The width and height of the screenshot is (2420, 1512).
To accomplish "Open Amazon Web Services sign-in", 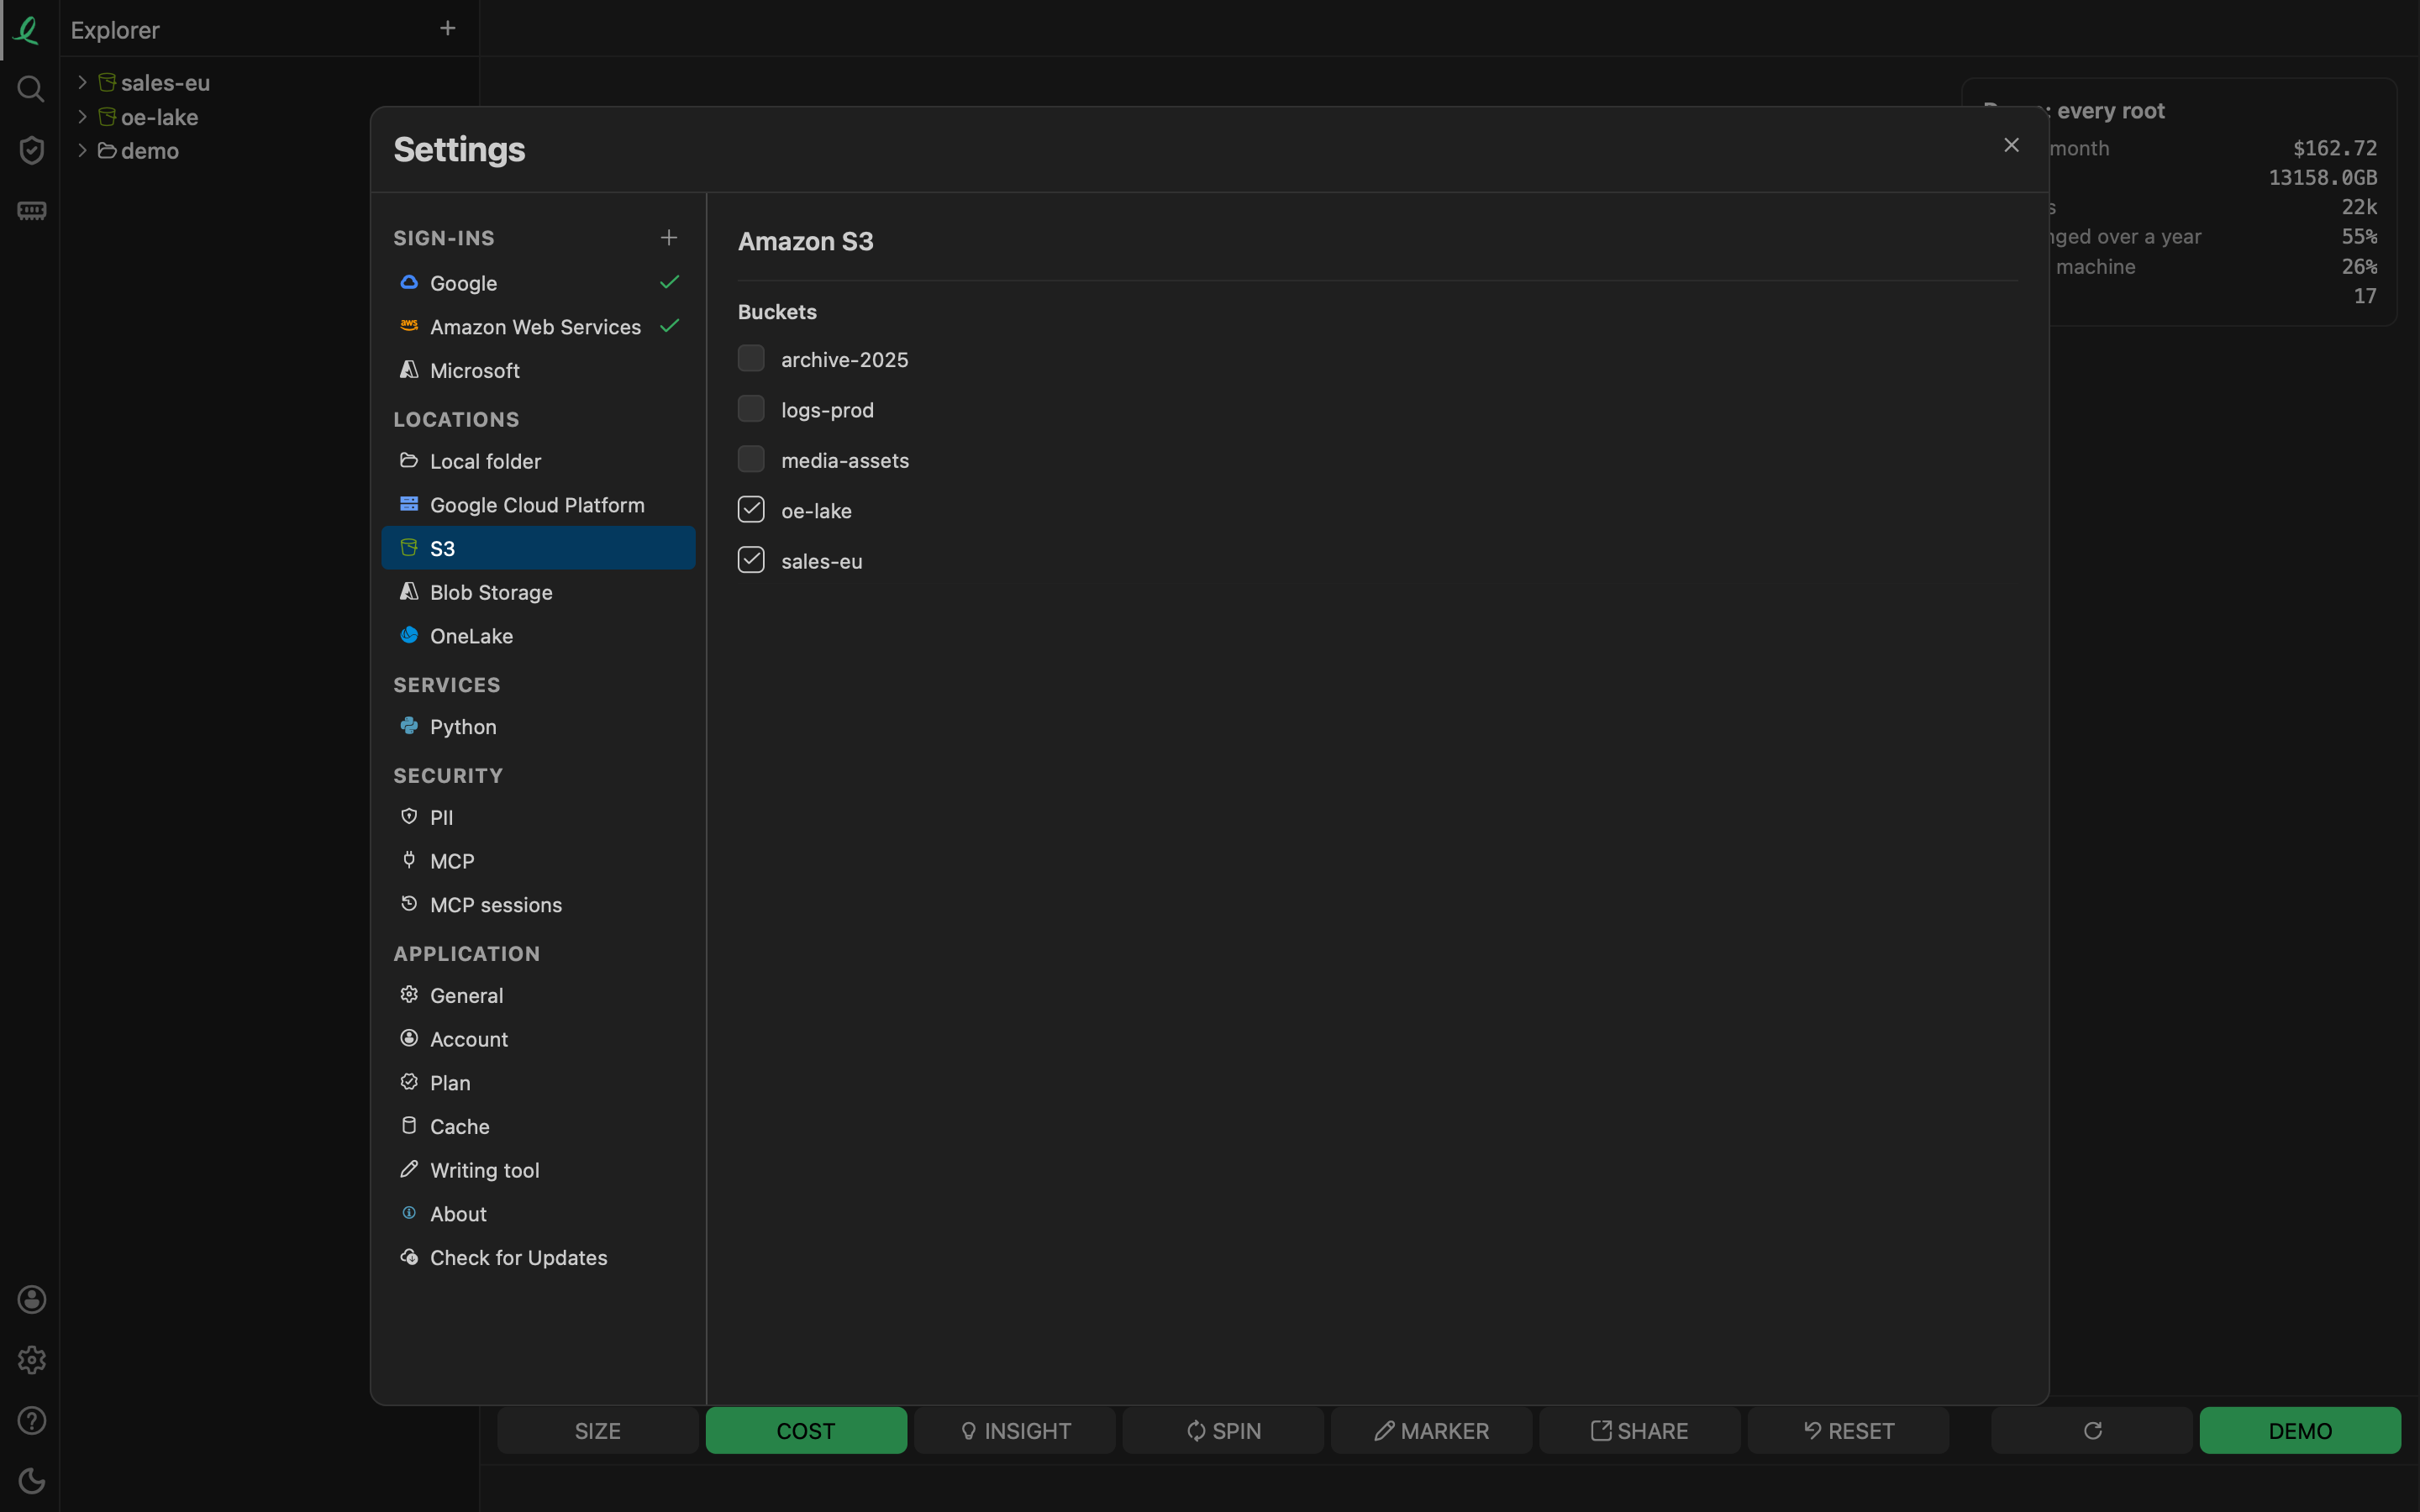I will click(x=538, y=327).
